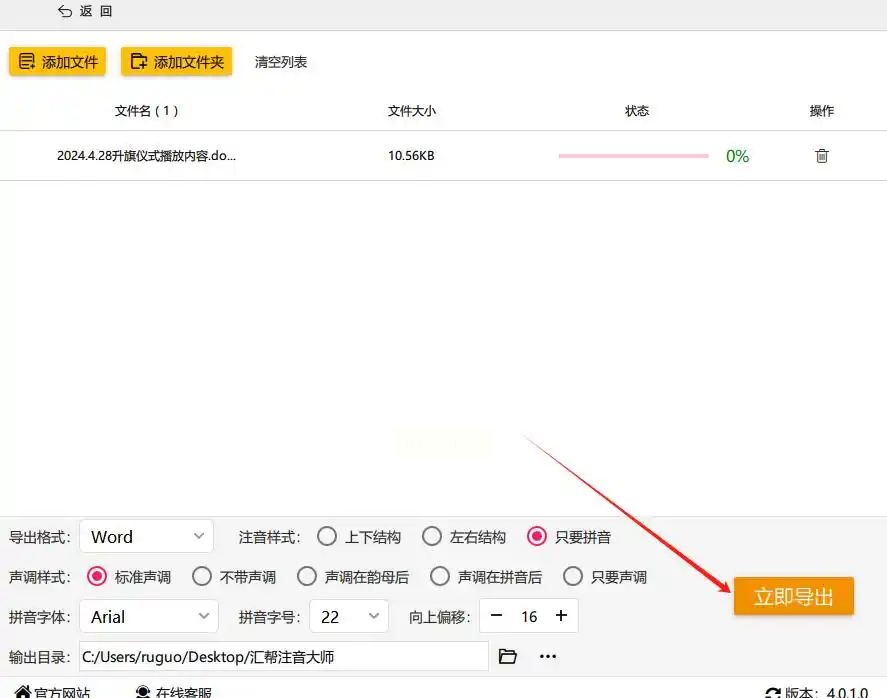
Task: Click the 添加文件夹 button
Action: (176, 62)
